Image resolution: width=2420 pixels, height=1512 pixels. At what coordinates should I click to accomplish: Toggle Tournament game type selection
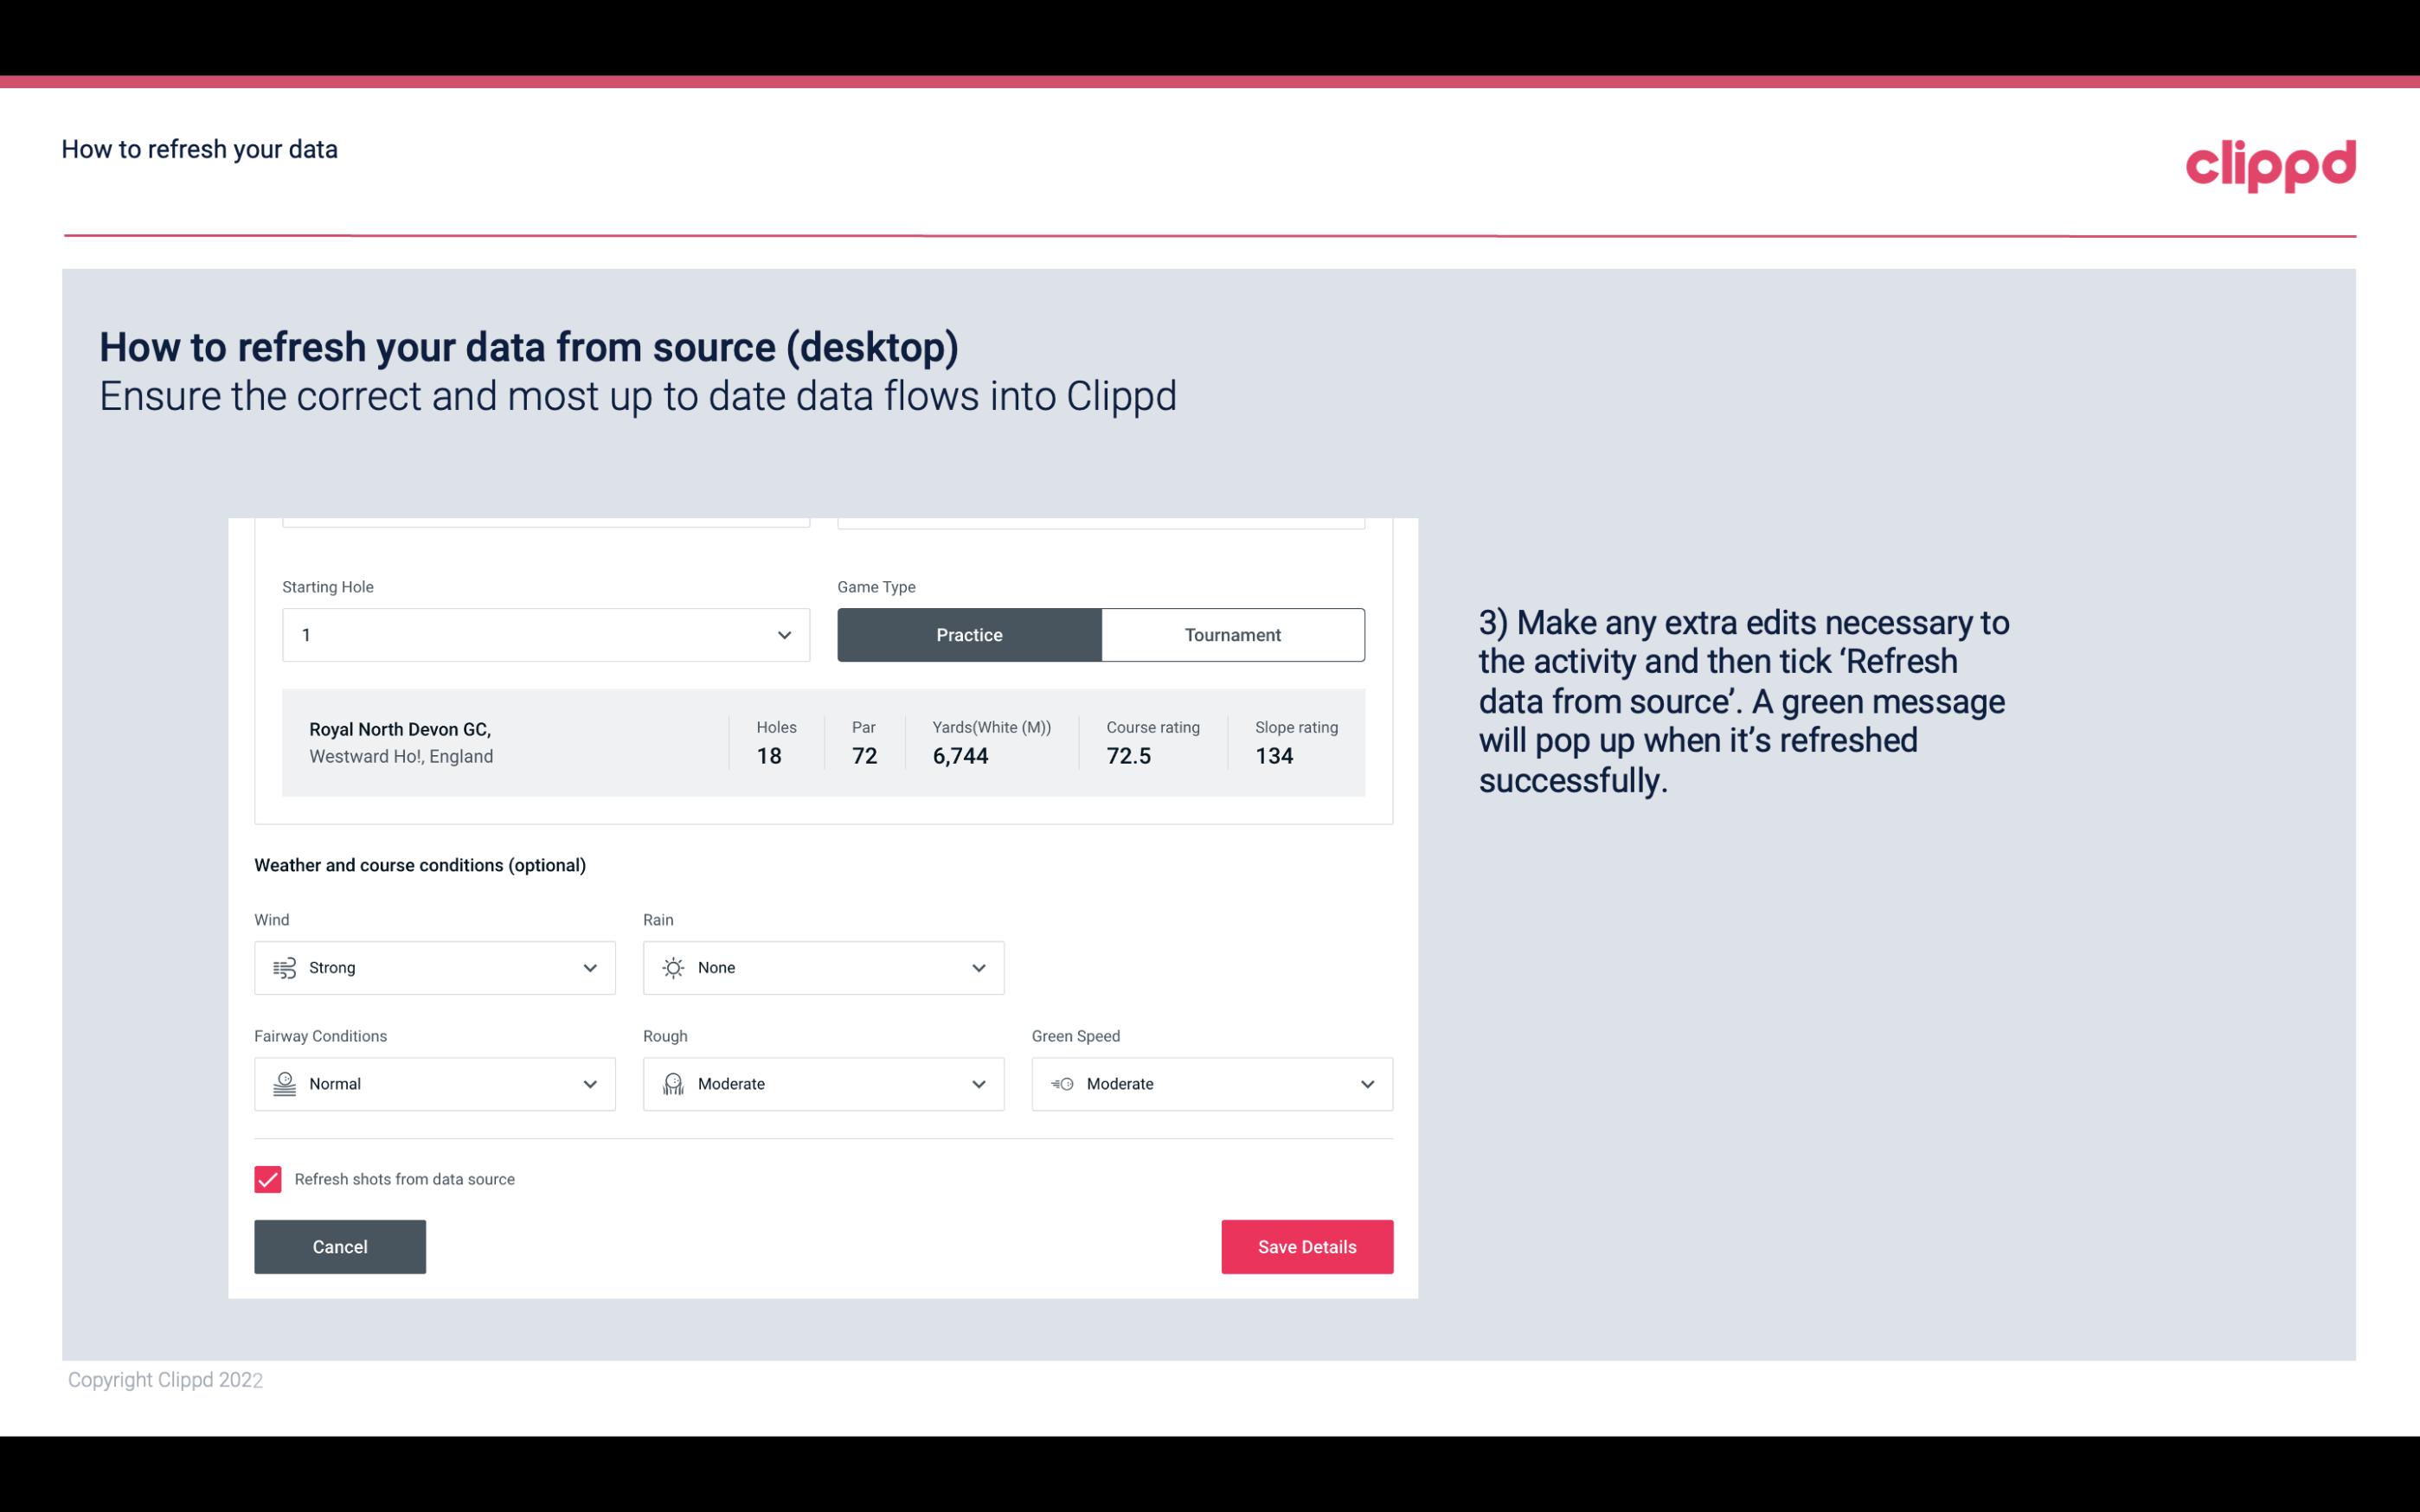(x=1232, y=634)
